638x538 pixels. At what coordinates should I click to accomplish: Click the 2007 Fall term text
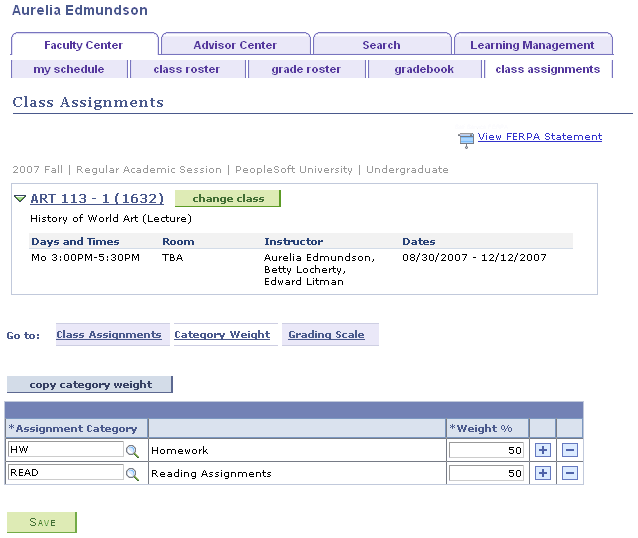[x=37, y=170]
